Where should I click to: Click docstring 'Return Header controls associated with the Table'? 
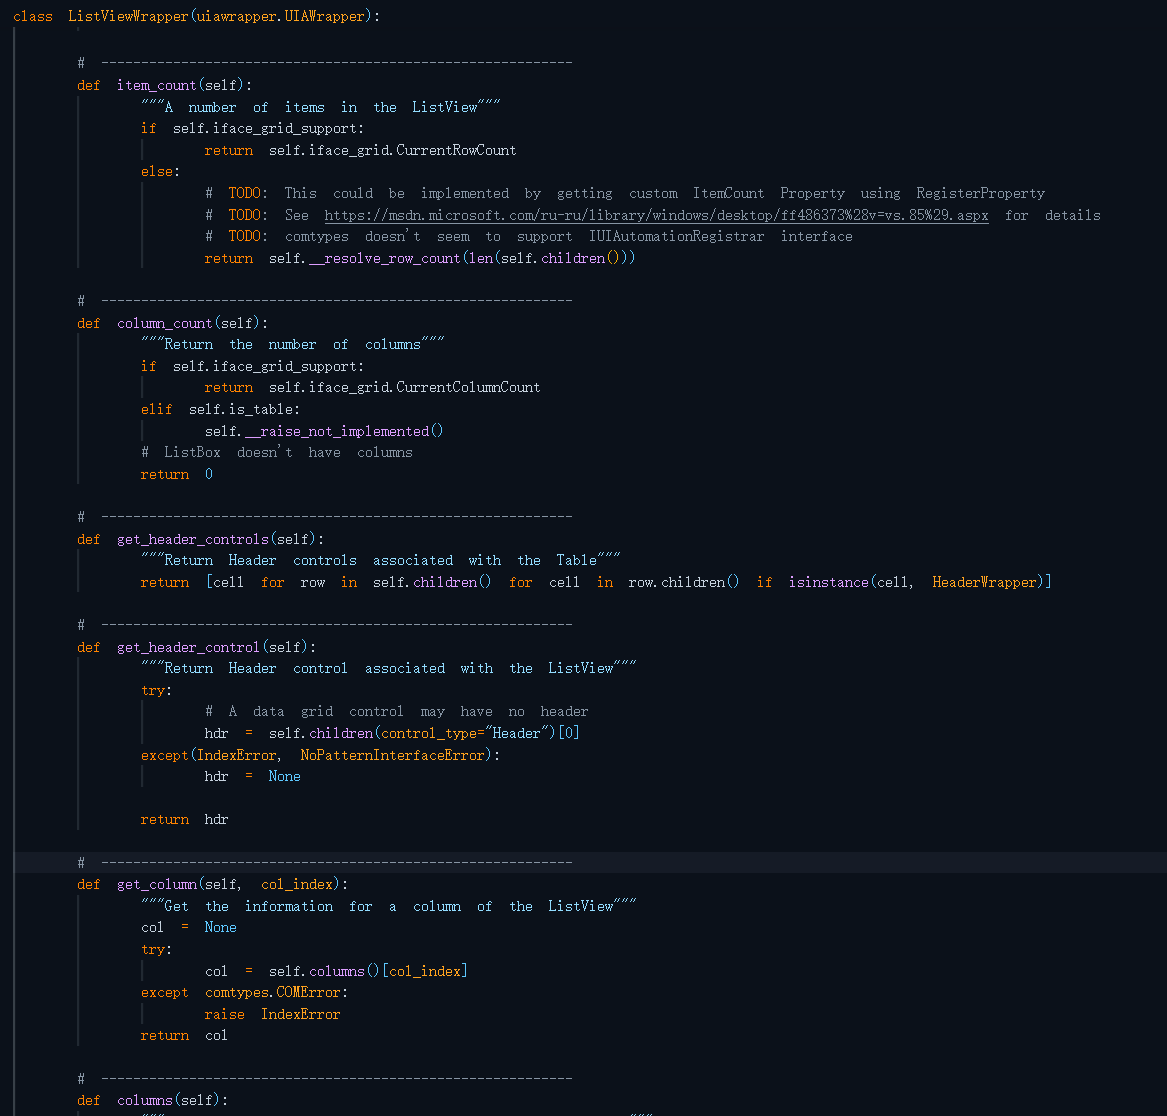tap(380, 561)
